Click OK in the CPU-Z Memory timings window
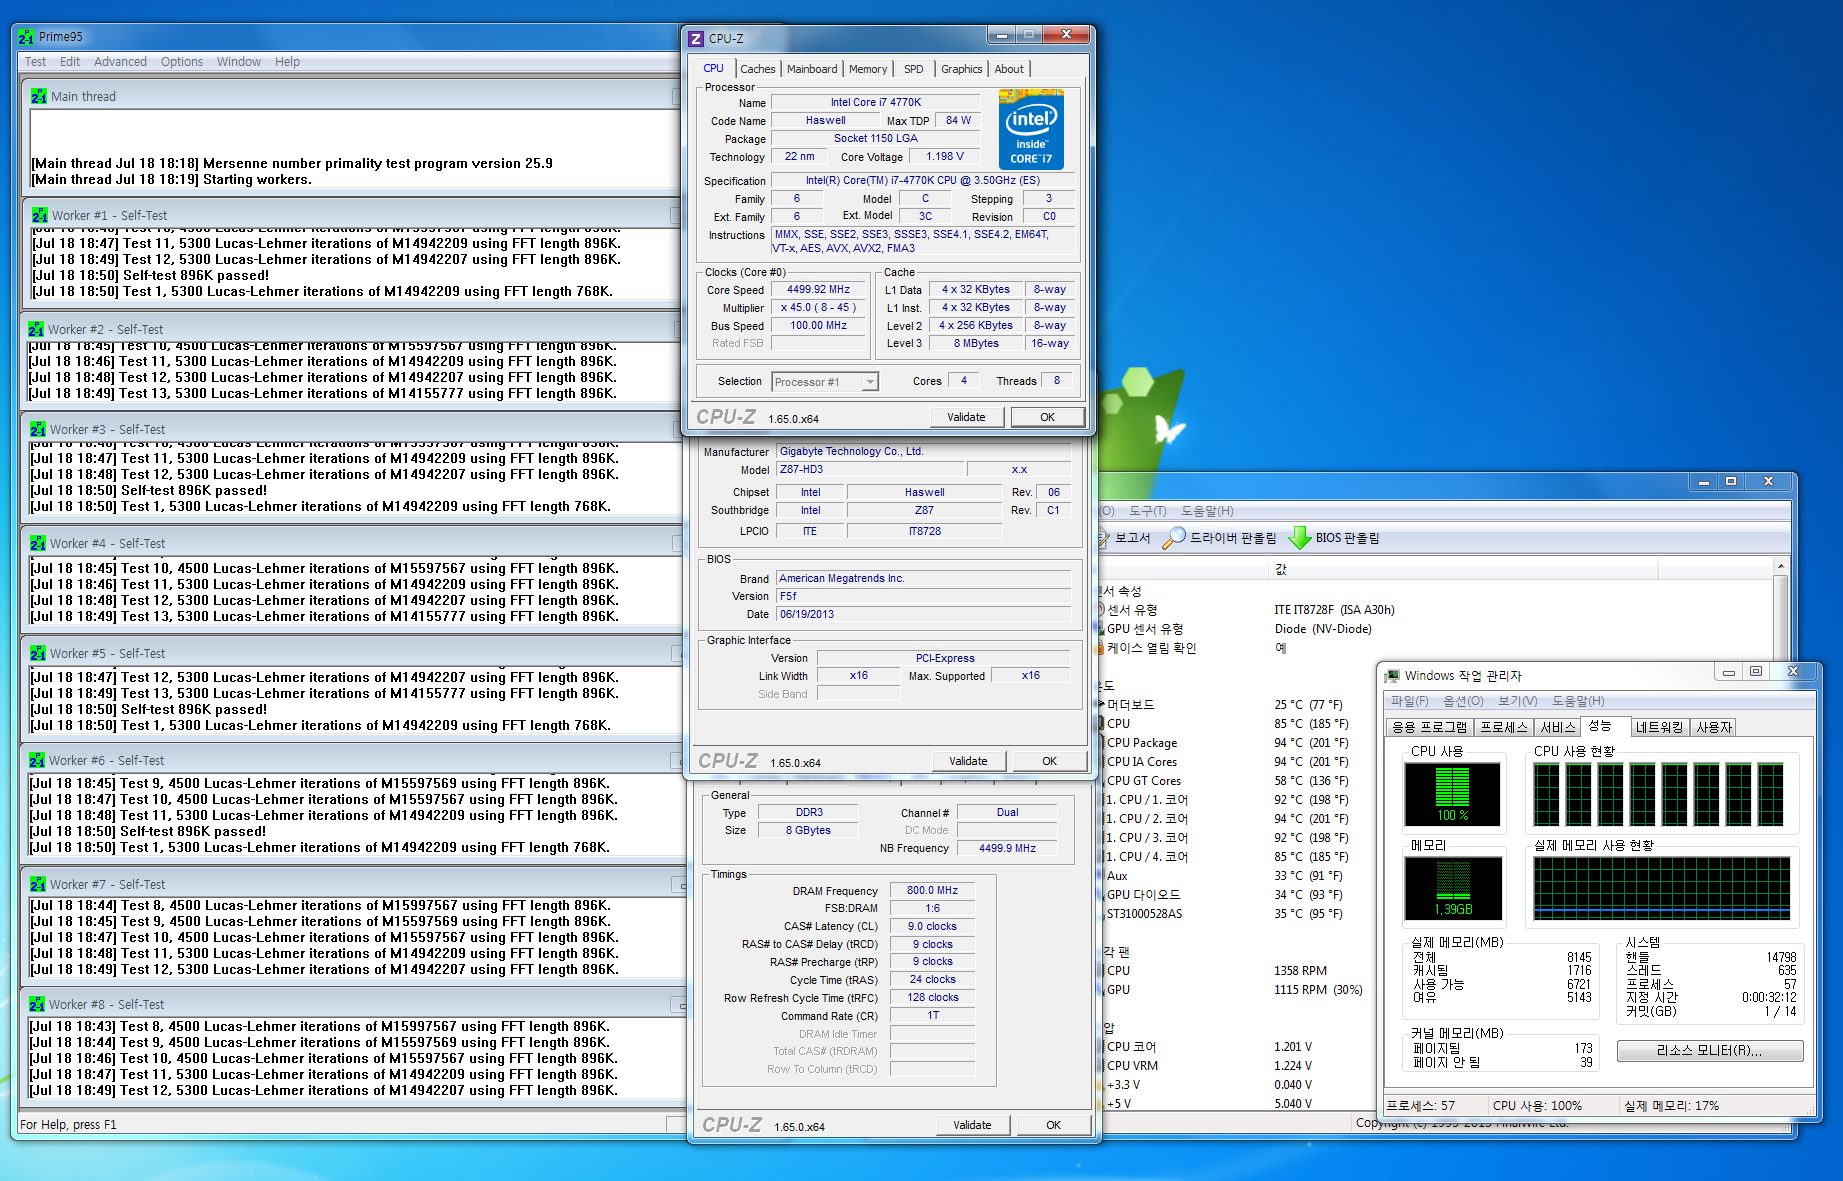Viewport: 1843px width, 1181px height. [1053, 1125]
